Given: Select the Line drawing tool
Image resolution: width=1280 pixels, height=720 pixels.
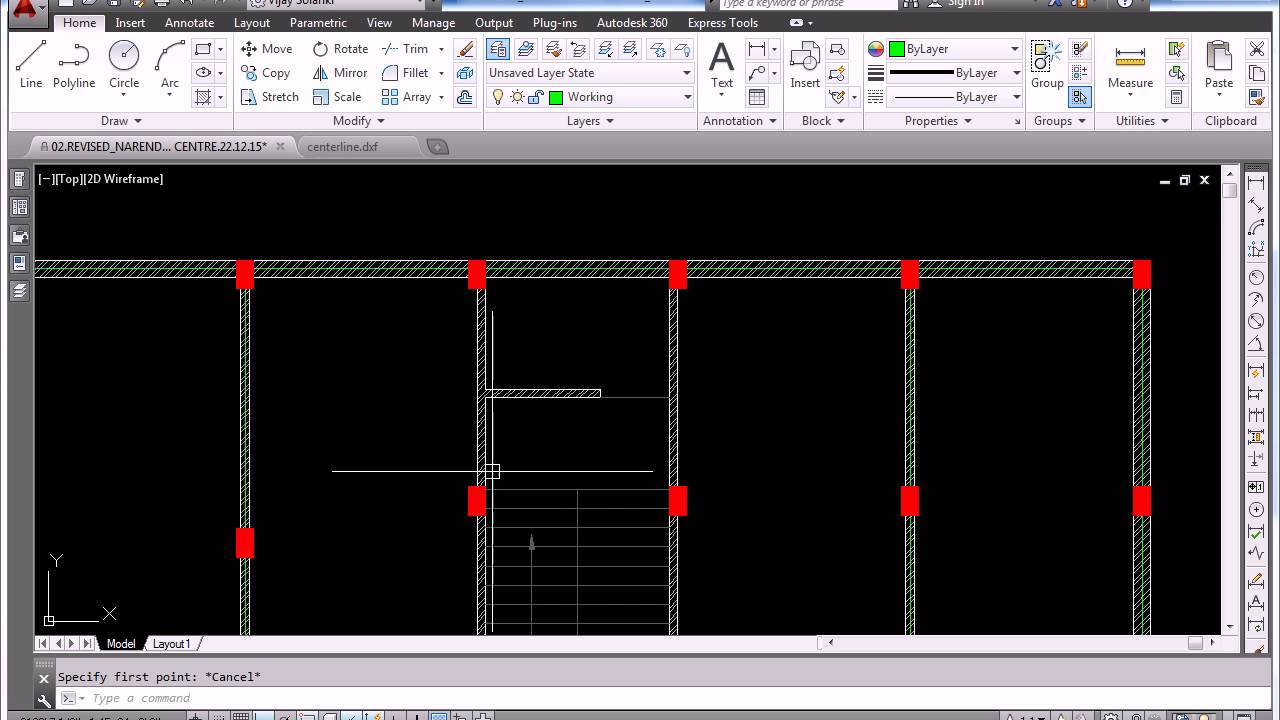Looking at the screenshot, I should (31, 65).
